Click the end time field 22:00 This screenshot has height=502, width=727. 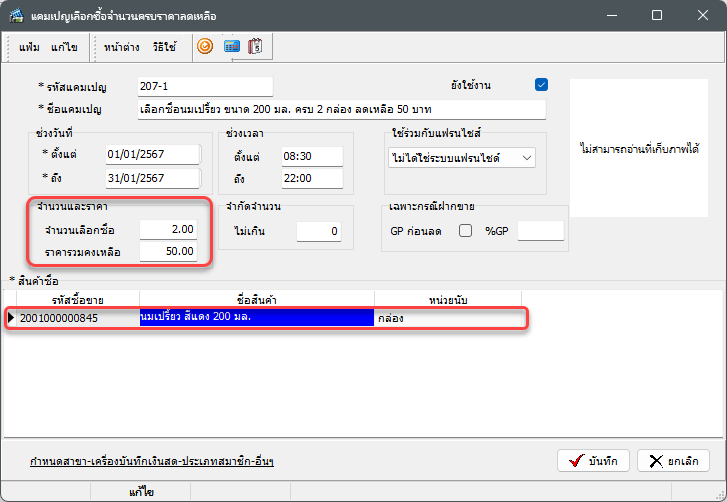pyautogui.click(x=310, y=178)
